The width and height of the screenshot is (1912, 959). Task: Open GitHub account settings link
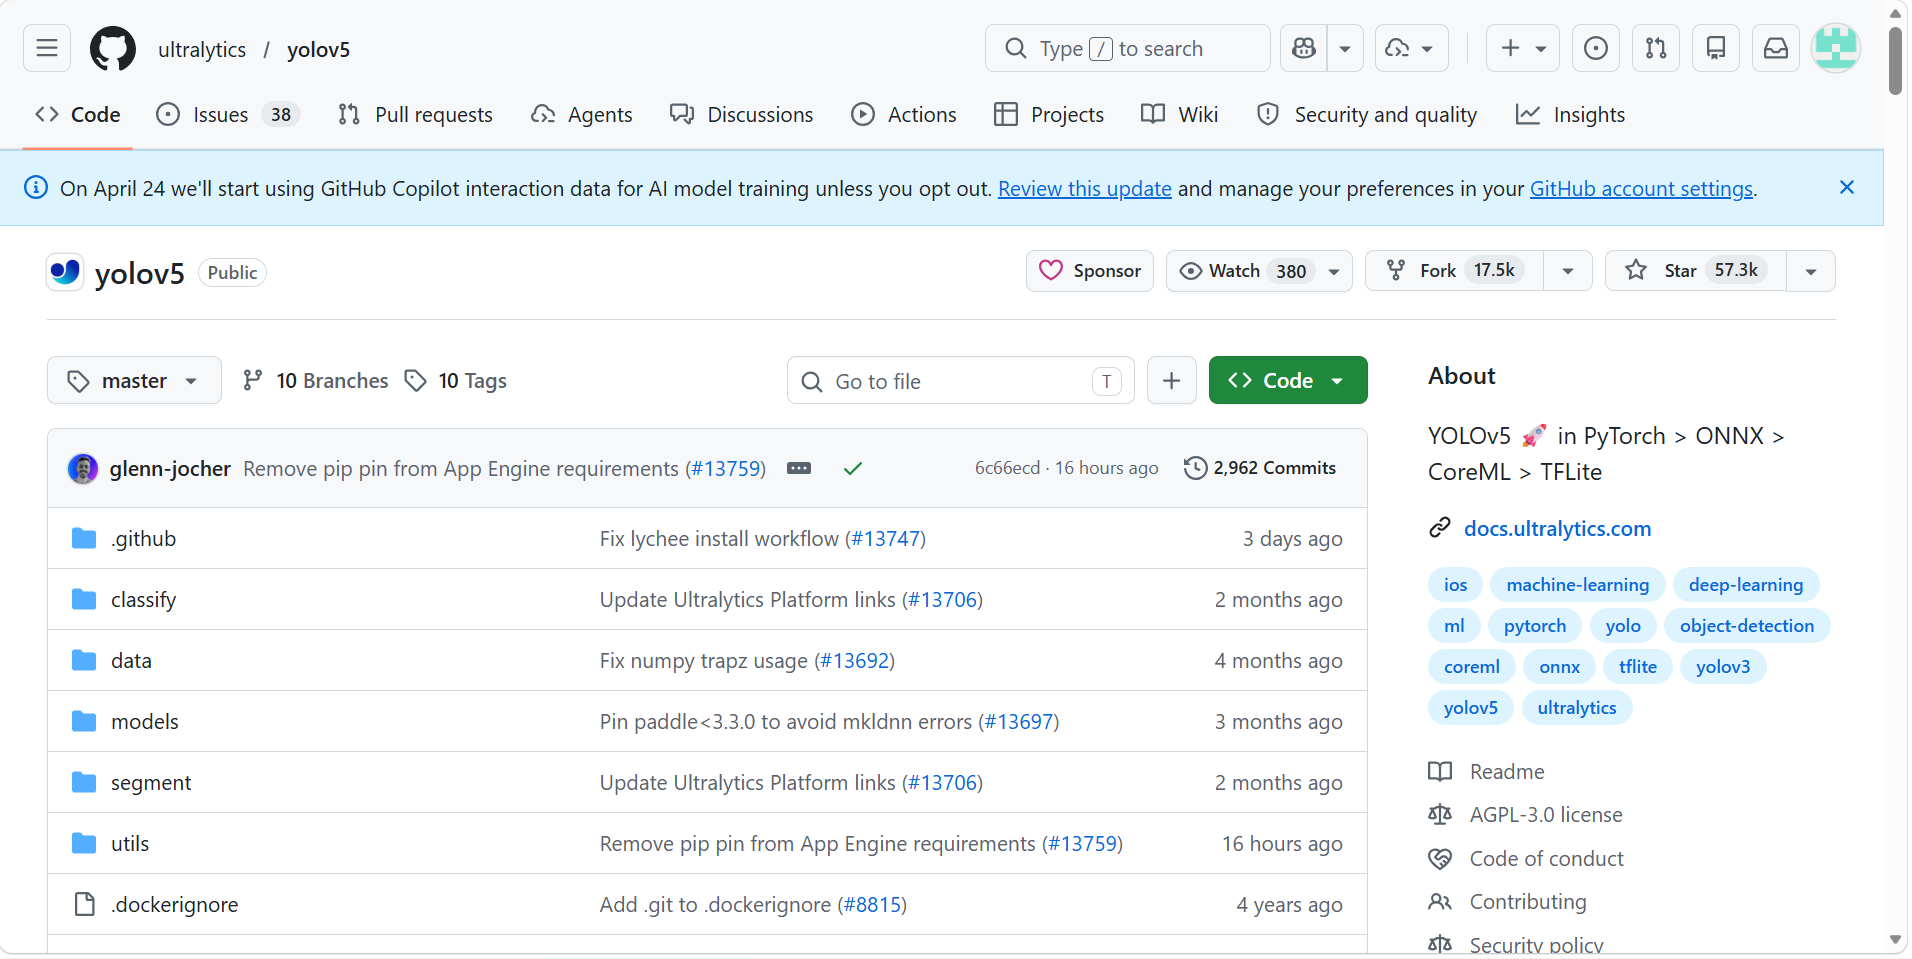pos(1642,189)
